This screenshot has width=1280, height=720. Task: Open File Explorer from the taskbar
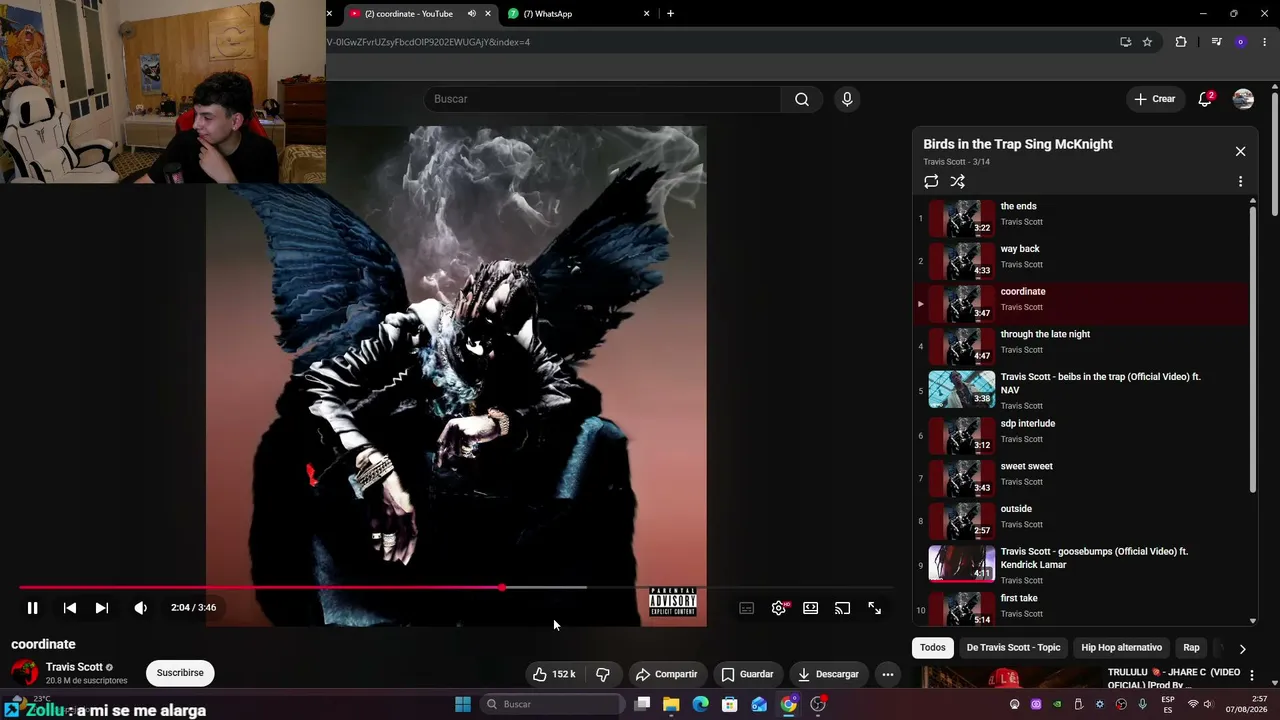click(671, 704)
